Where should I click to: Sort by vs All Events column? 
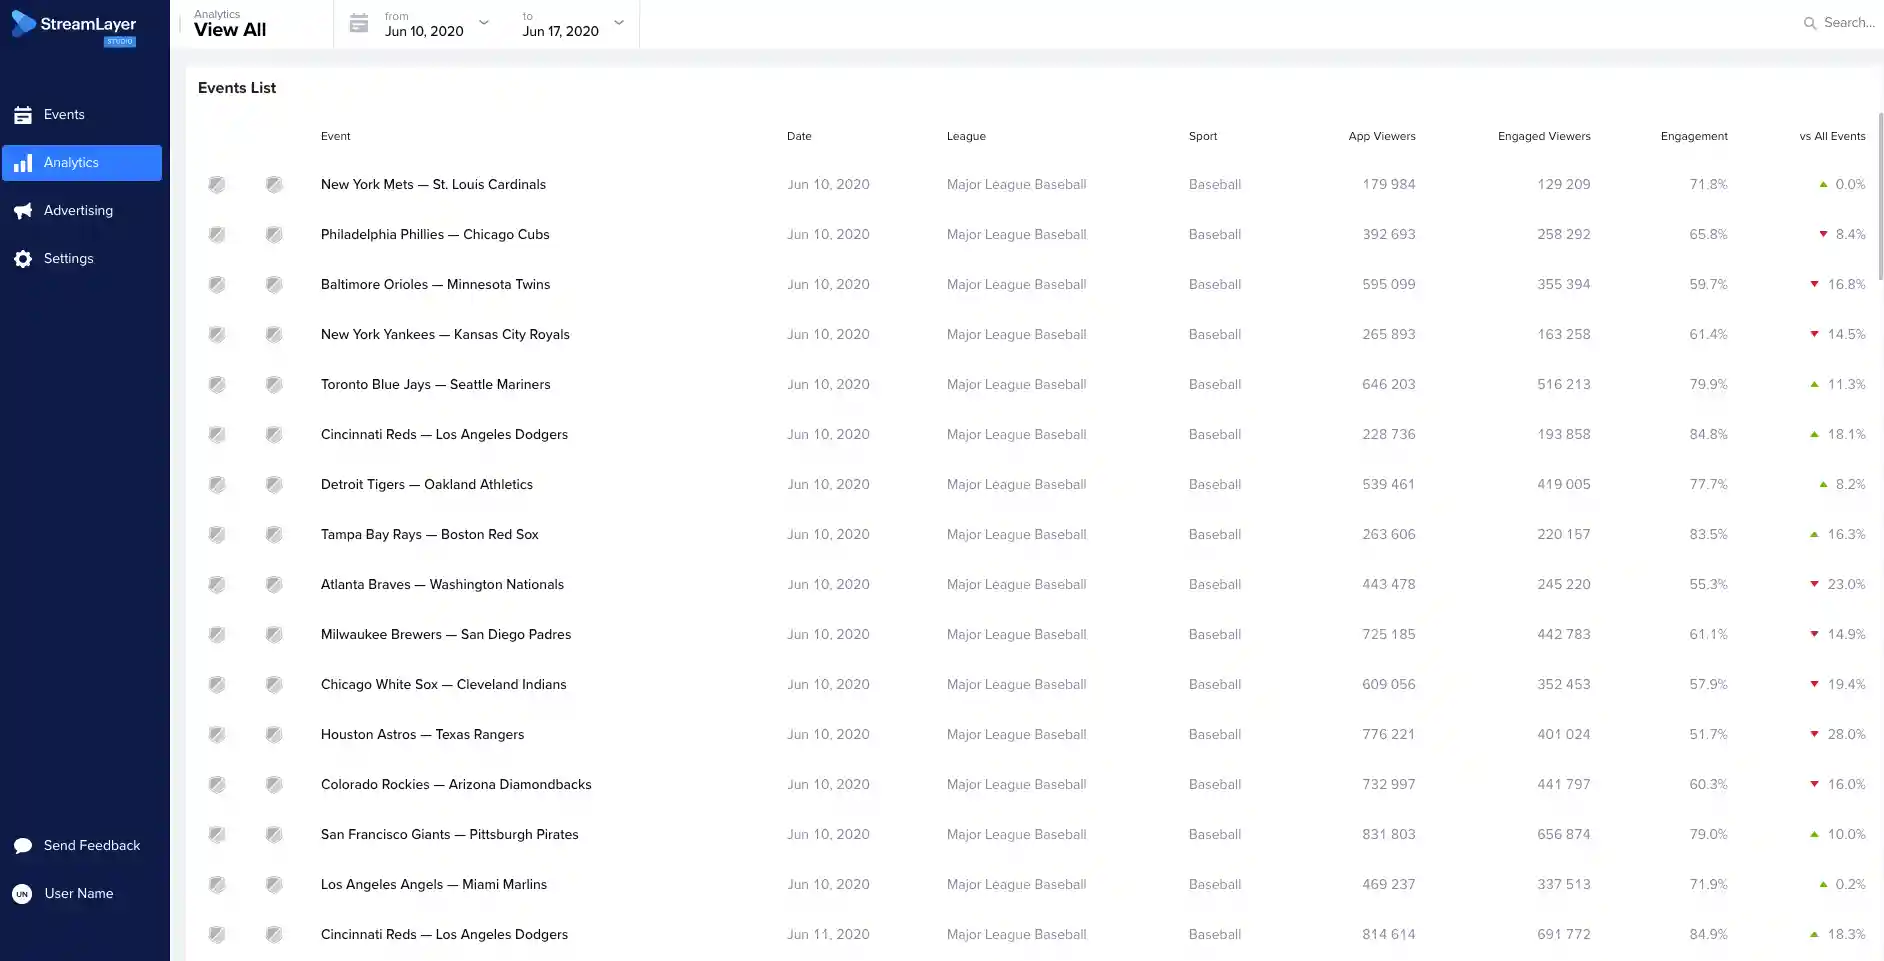point(1832,136)
